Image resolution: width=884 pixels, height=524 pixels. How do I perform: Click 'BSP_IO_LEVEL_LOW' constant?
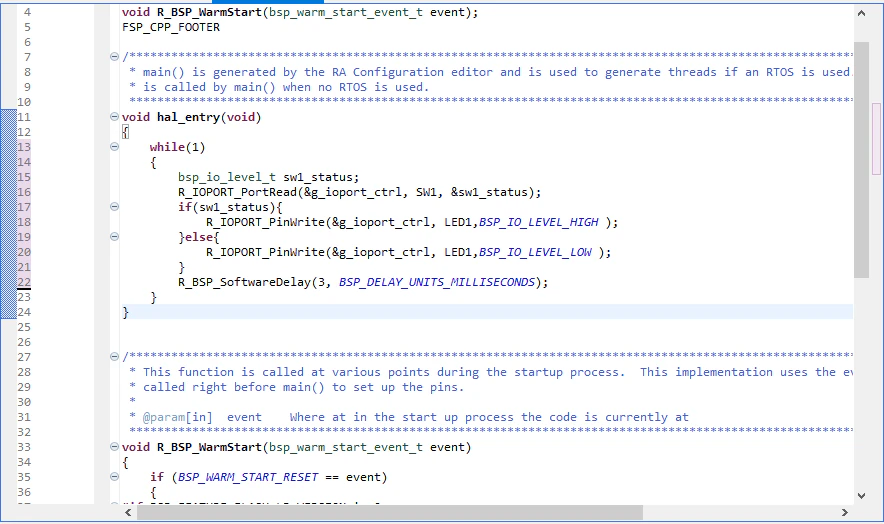pos(535,252)
